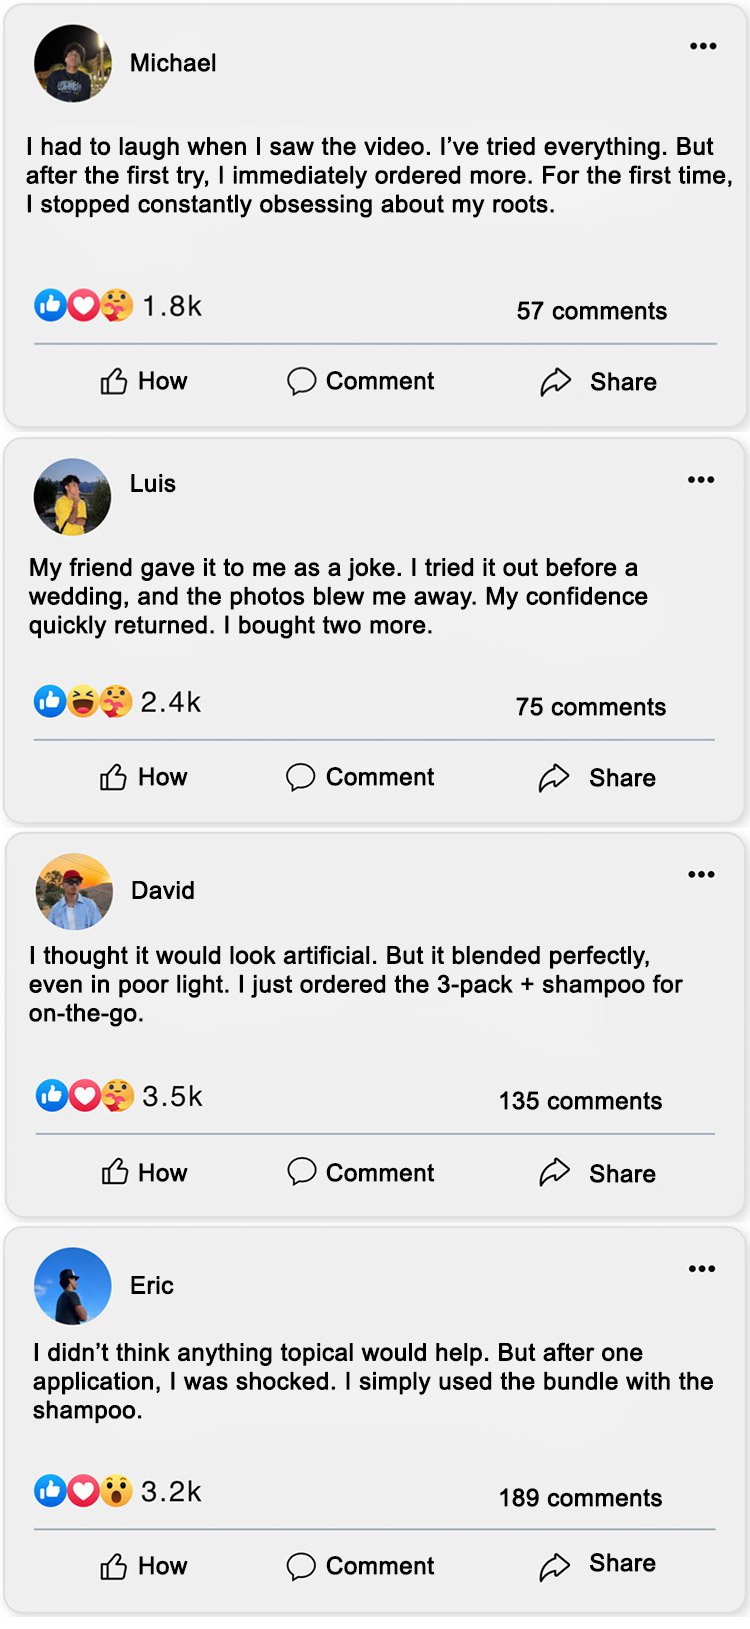Screen dimensions: 750x1629
Task: Click the laughing reaction emoji on Luis's post
Action: pos(83,702)
